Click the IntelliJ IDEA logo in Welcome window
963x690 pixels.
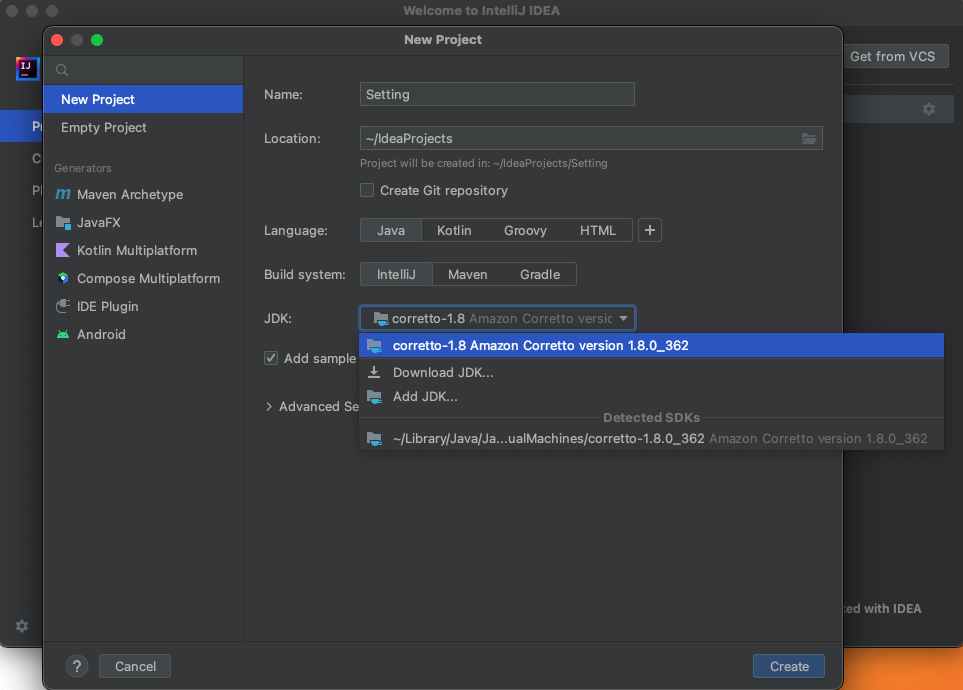tap(27, 69)
